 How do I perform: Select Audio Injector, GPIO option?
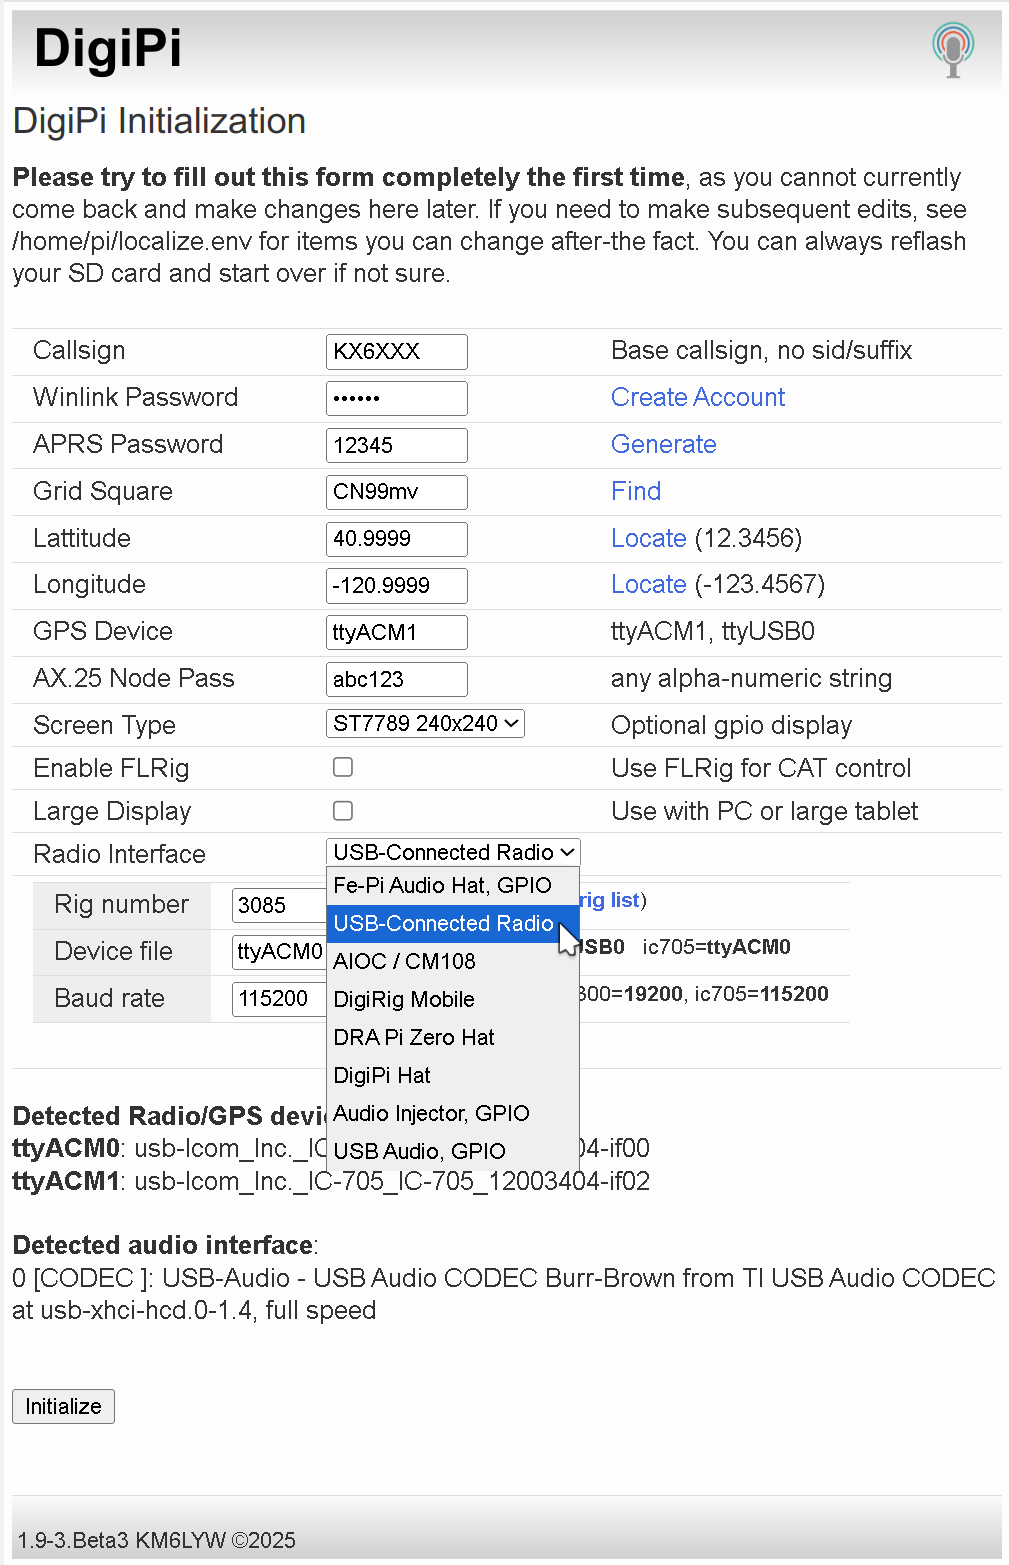click(453, 1113)
